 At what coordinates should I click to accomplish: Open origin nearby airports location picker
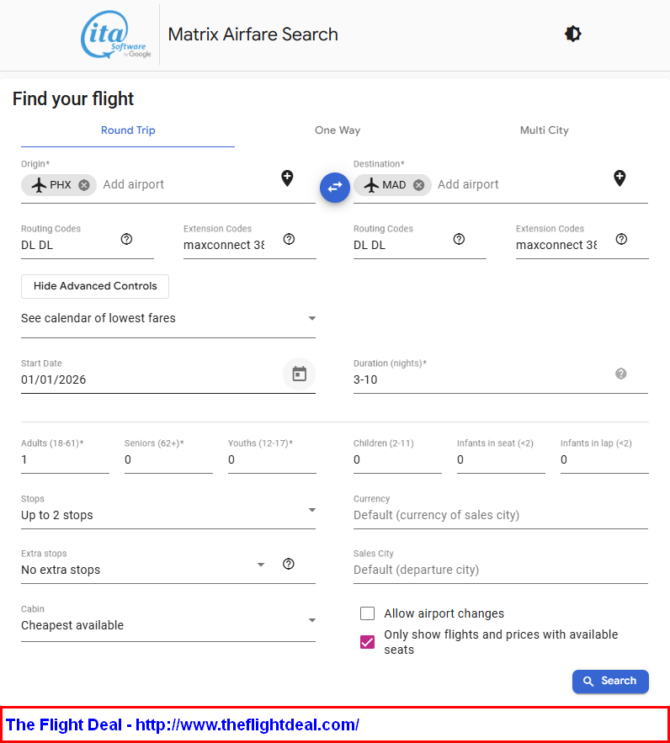(x=287, y=178)
